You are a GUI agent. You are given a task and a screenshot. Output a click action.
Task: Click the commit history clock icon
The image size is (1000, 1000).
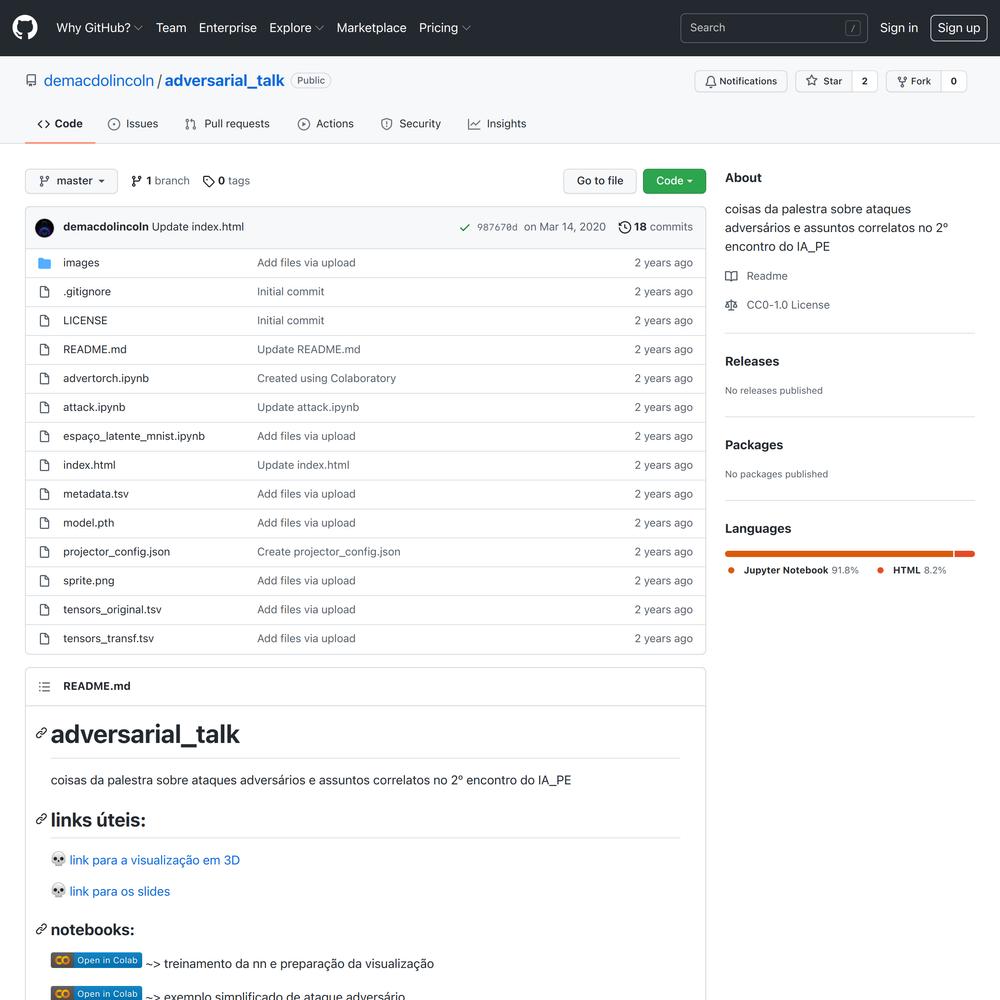(x=624, y=227)
